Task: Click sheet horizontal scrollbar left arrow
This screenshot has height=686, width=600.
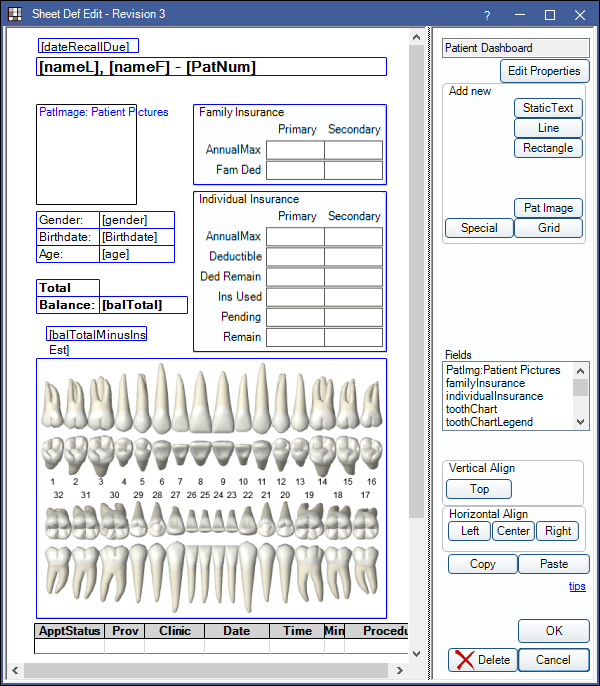Action: [x=15, y=670]
